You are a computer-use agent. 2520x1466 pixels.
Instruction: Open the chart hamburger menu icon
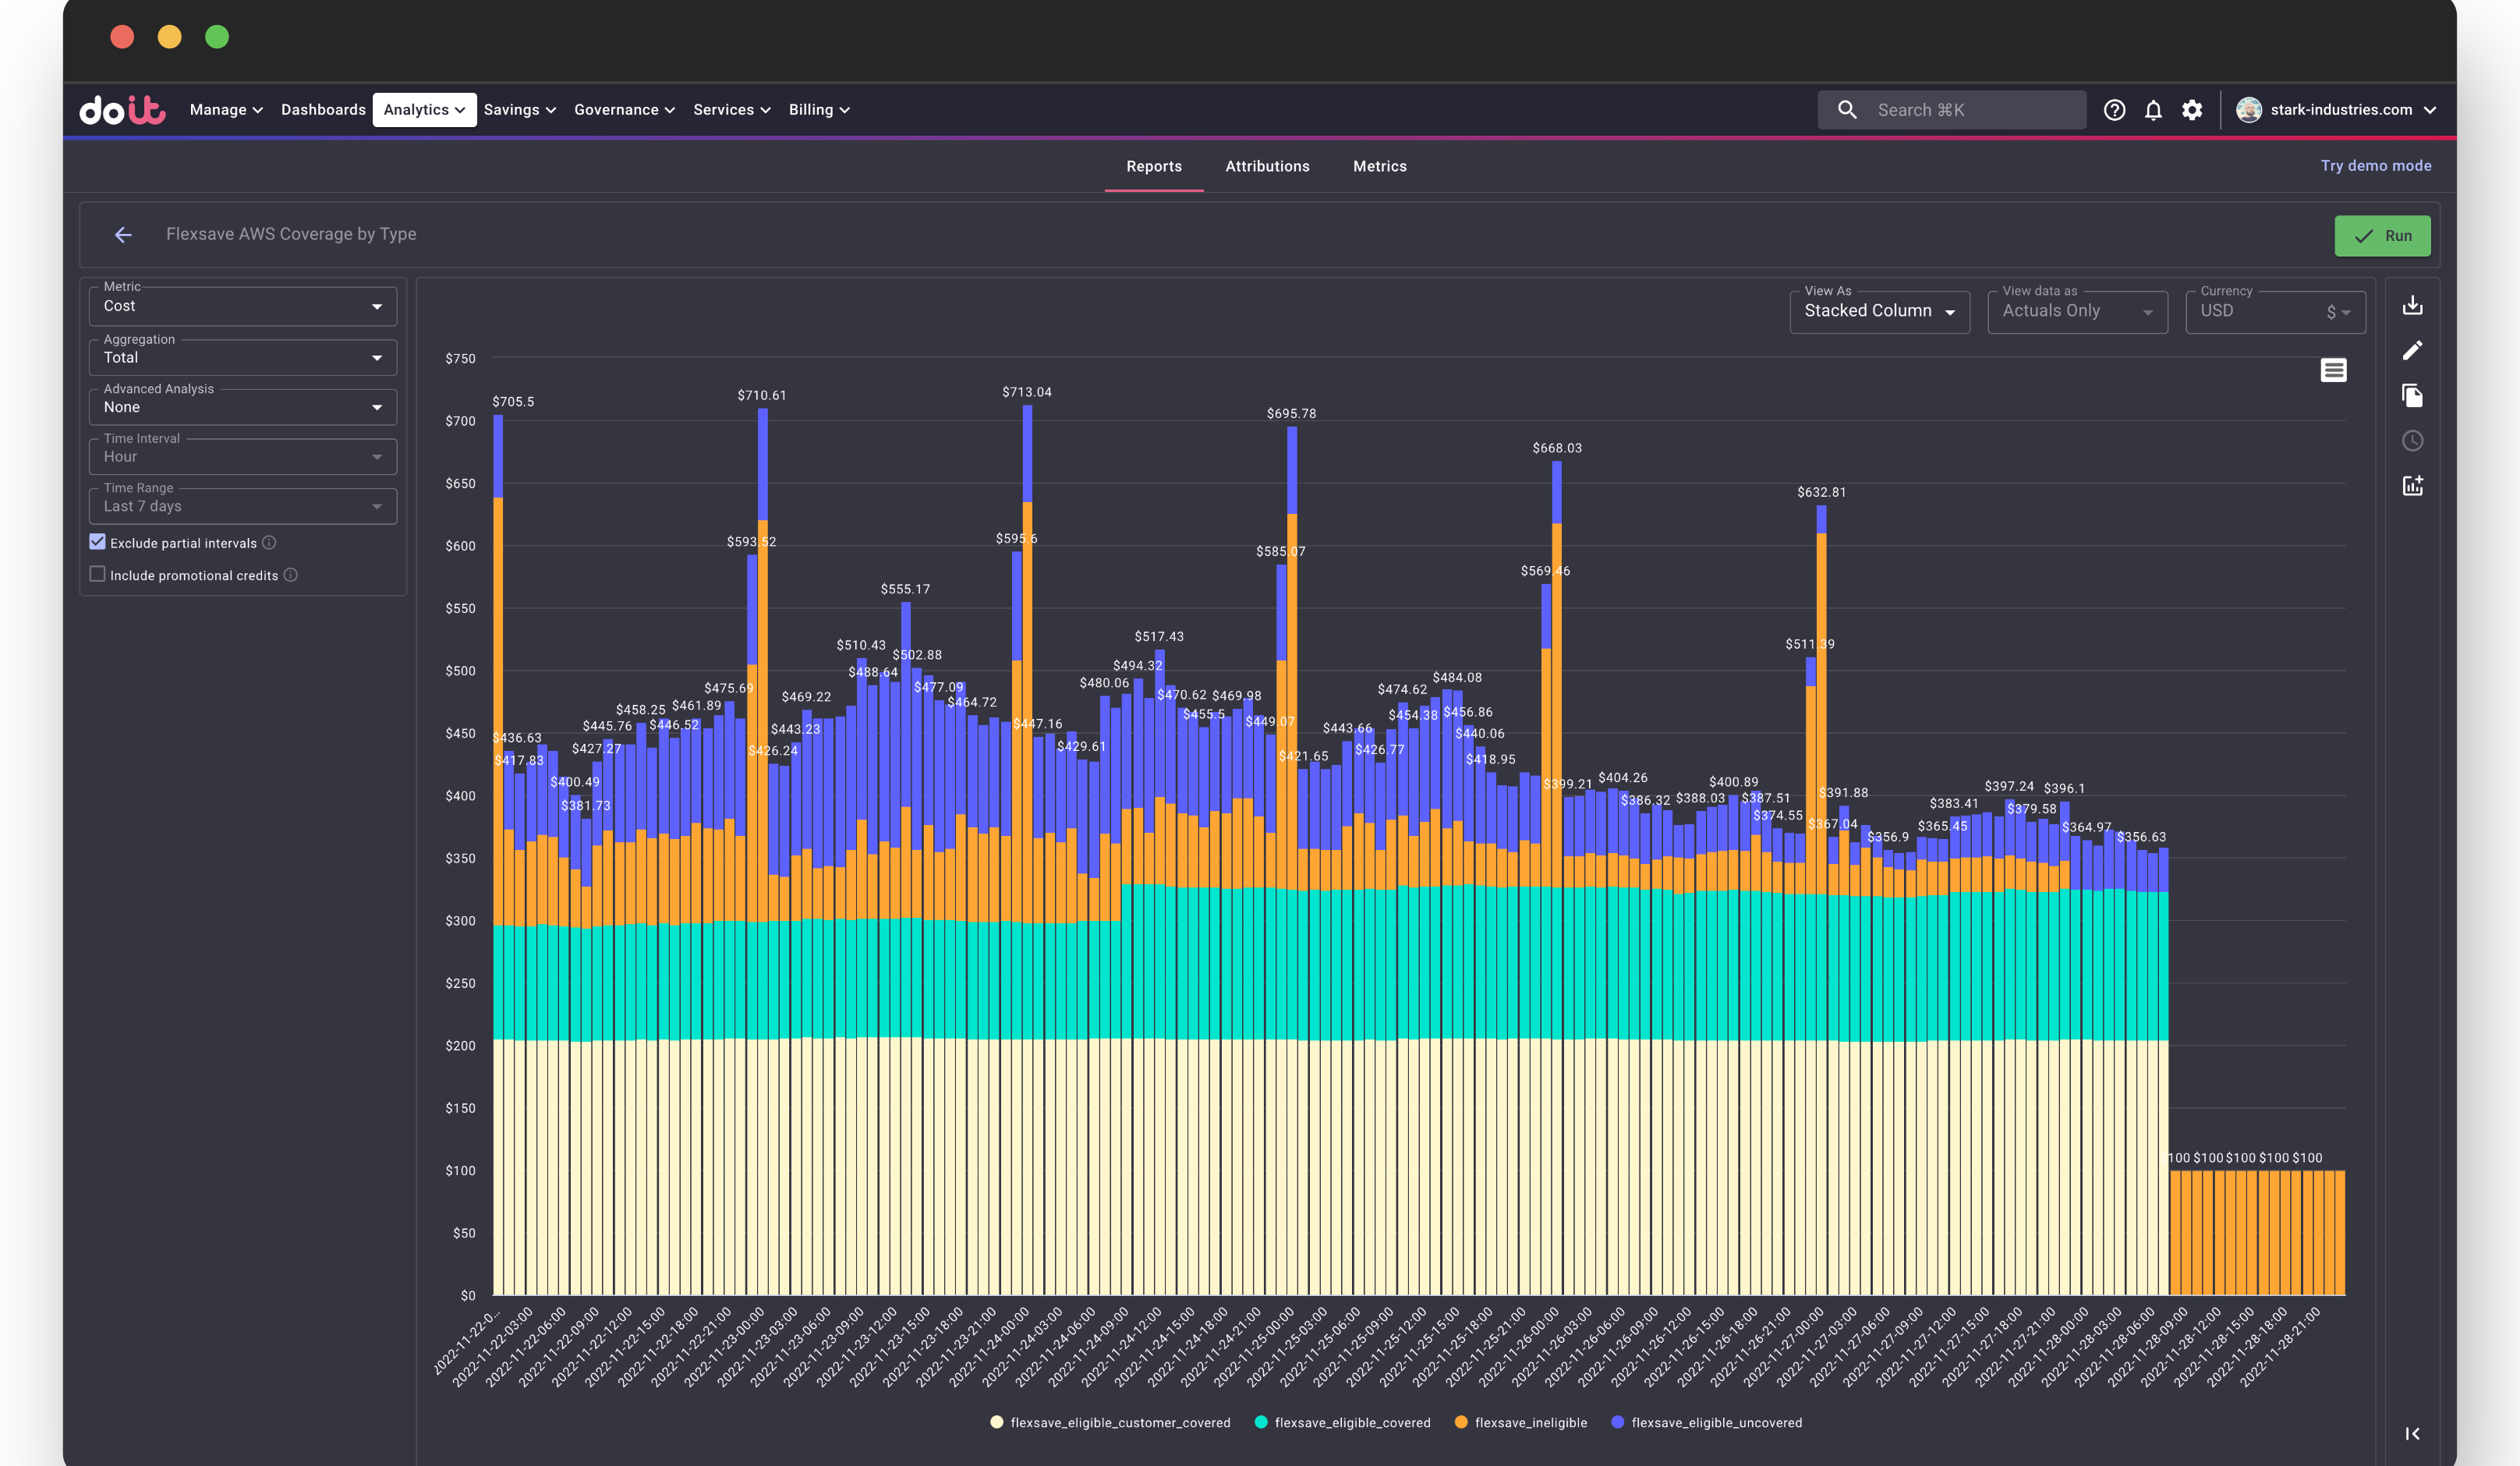2333,370
